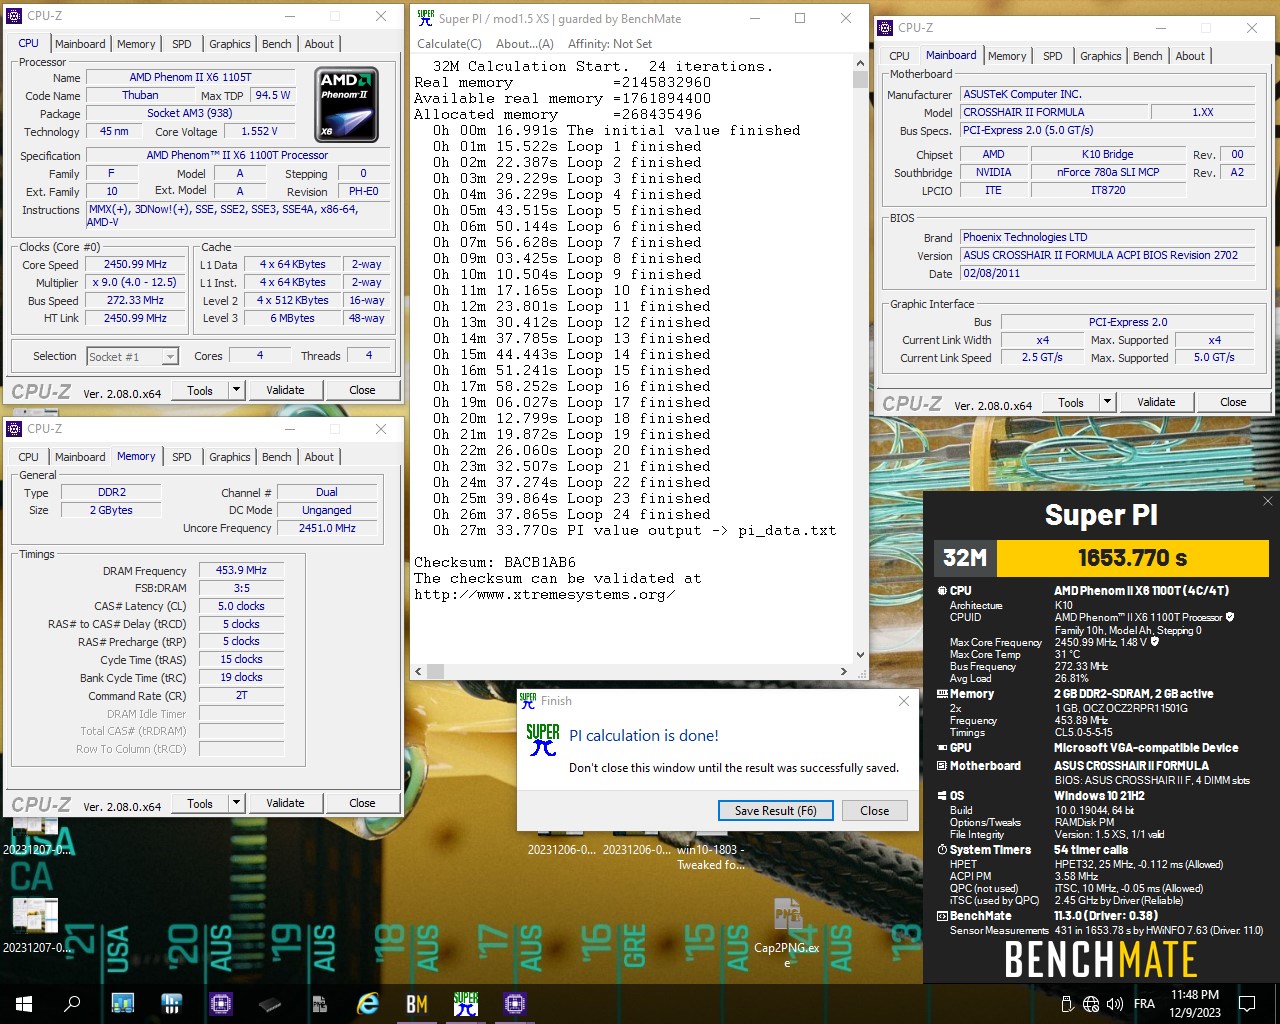Image resolution: width=1280 pixels, height=1024 pixels.
Task: Switch to SPD tab in CPU-Z Memory window
Action: [181, 457]
